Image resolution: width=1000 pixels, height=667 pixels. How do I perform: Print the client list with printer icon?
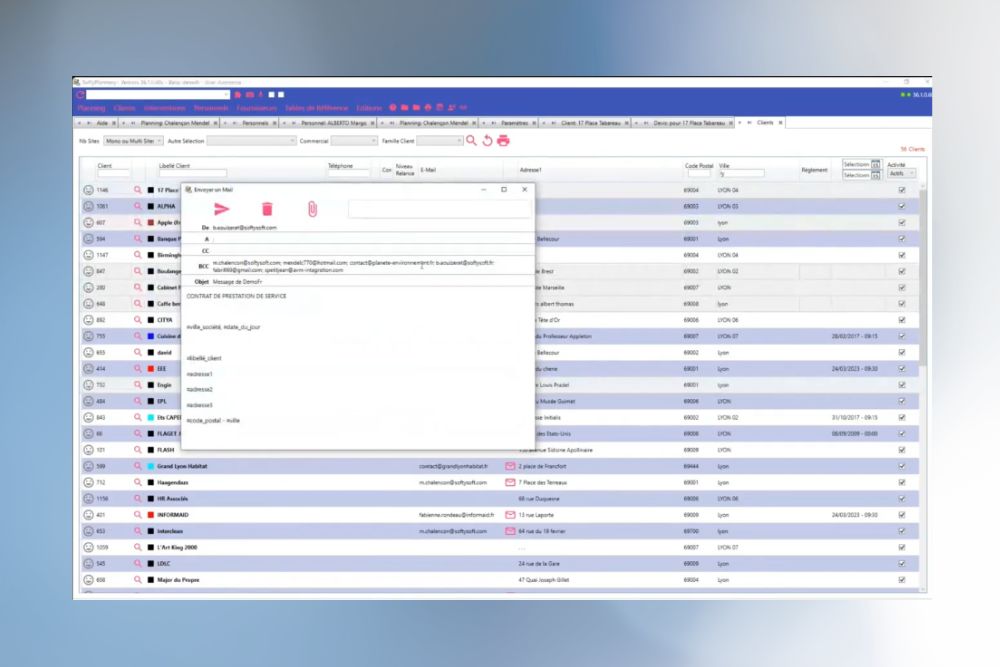point(503,141)
